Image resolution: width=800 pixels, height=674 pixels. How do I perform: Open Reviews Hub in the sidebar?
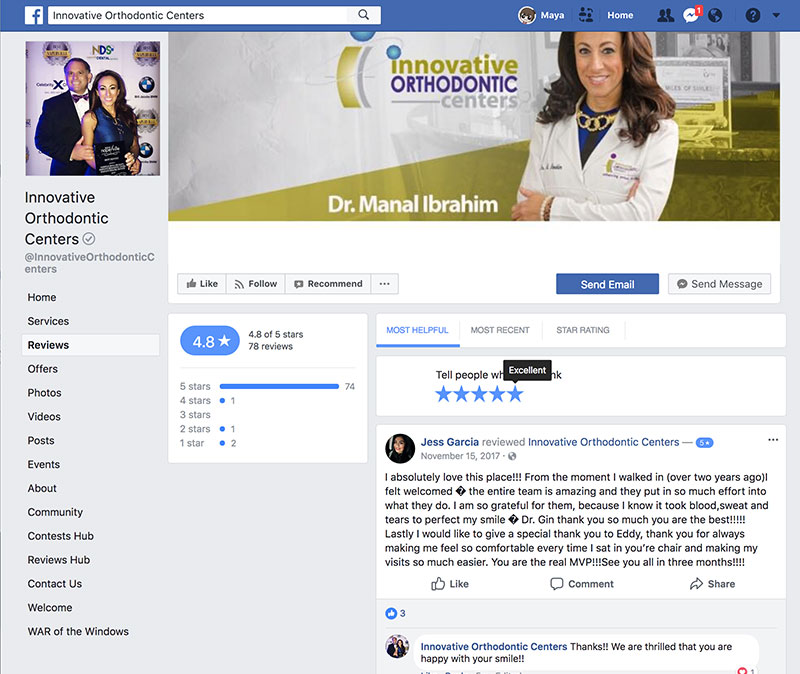[x=59, y=560]
